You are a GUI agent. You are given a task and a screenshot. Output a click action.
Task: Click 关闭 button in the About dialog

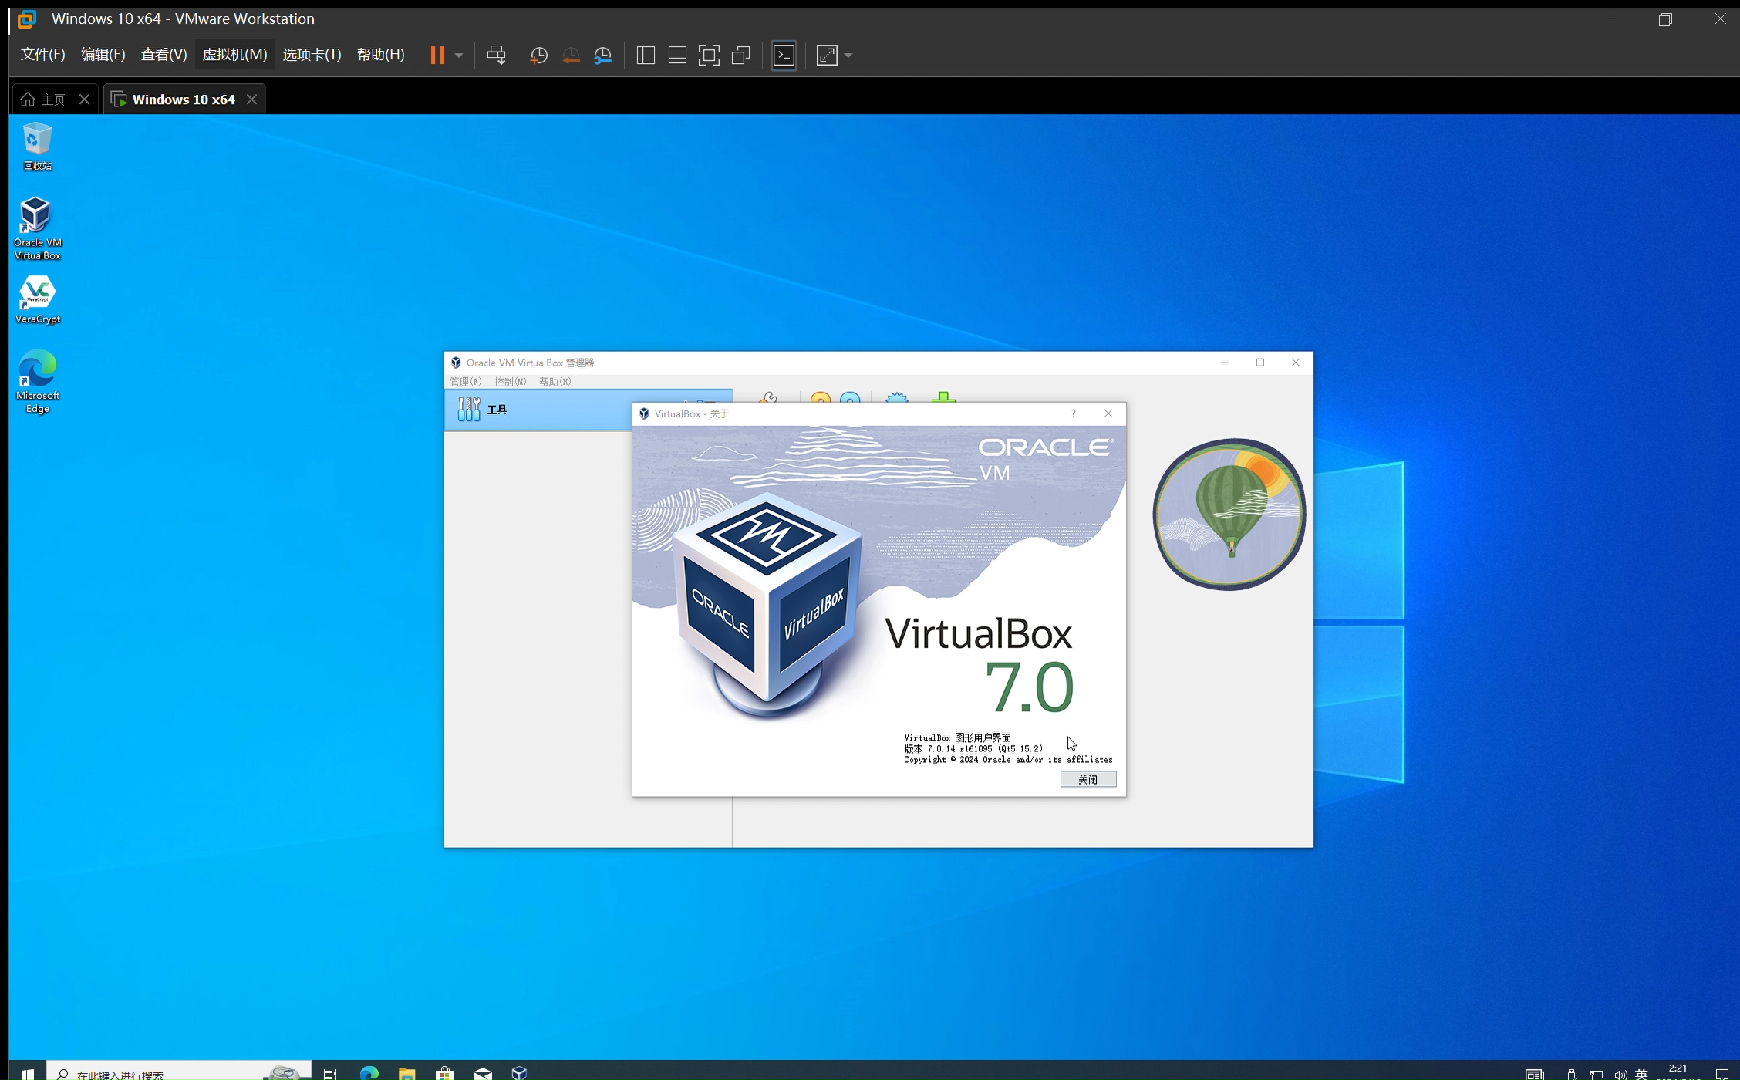[x=1088, y=779]
